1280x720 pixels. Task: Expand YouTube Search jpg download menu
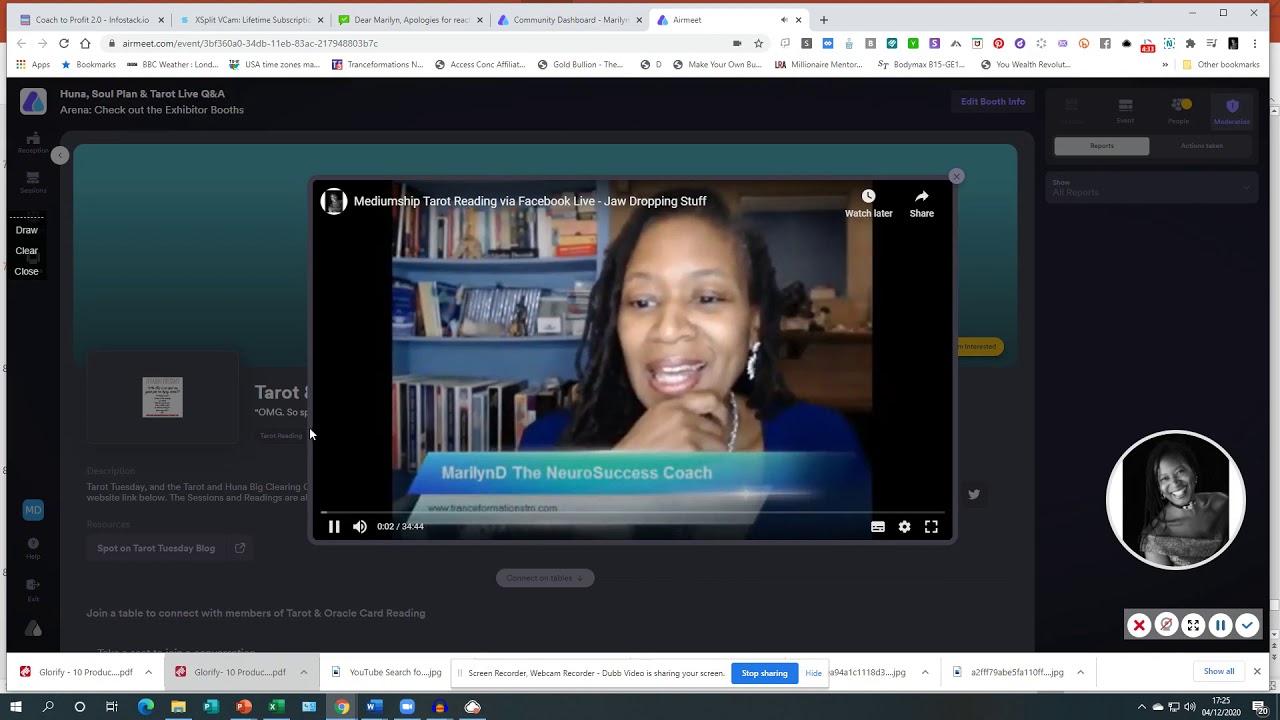coord(457,673)
